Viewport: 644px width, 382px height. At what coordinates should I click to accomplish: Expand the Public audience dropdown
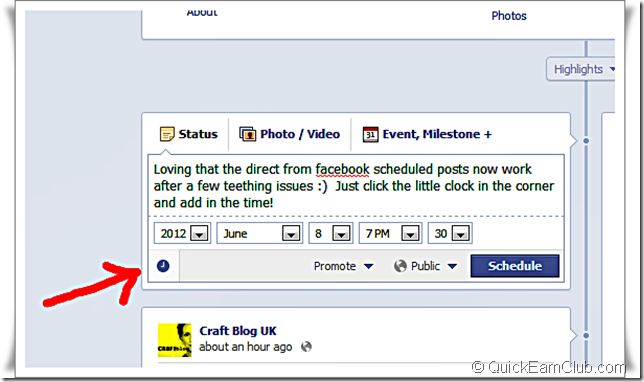[426, 266]
